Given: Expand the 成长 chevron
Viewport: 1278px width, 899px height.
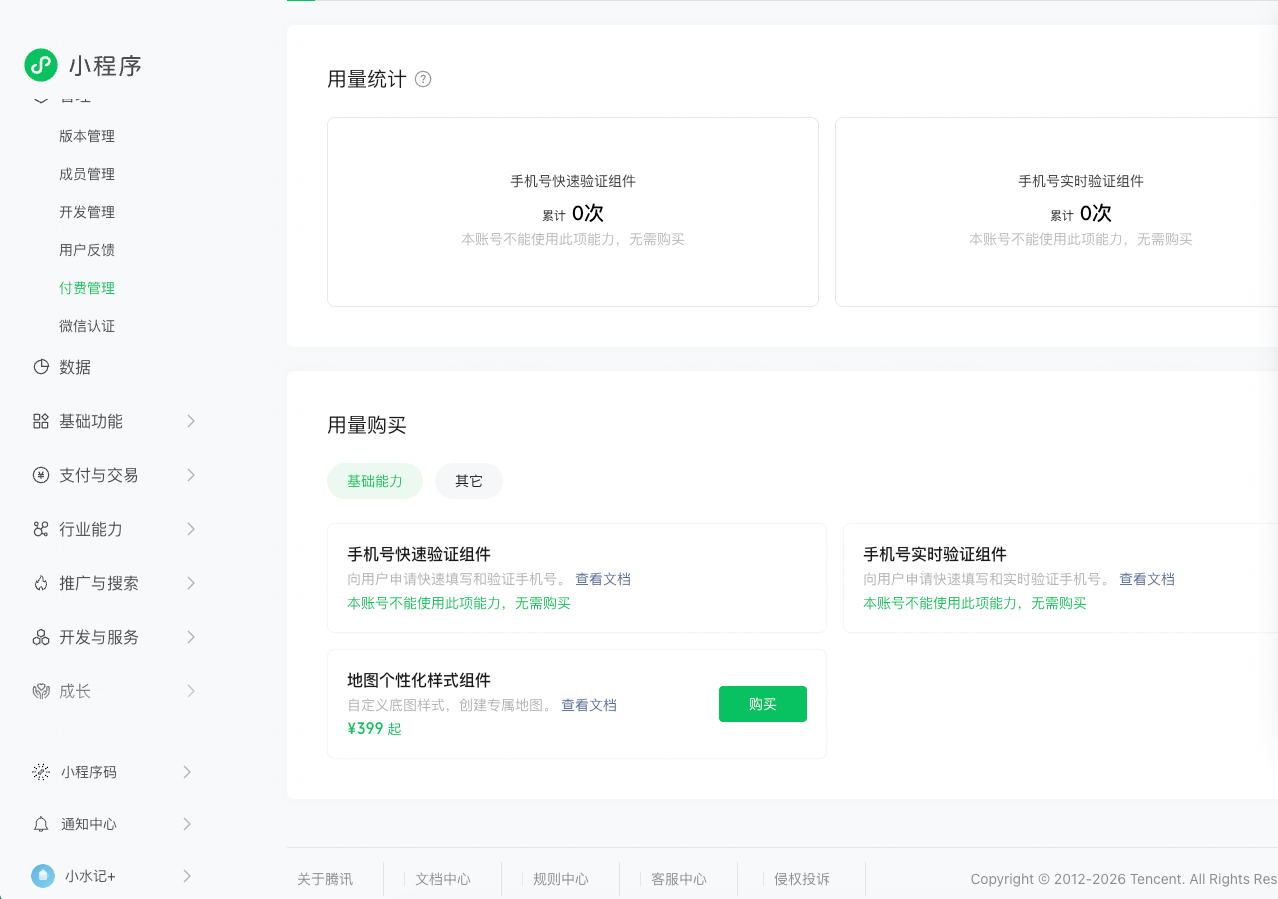Looking at the screenshot, I should pos(190,691).
